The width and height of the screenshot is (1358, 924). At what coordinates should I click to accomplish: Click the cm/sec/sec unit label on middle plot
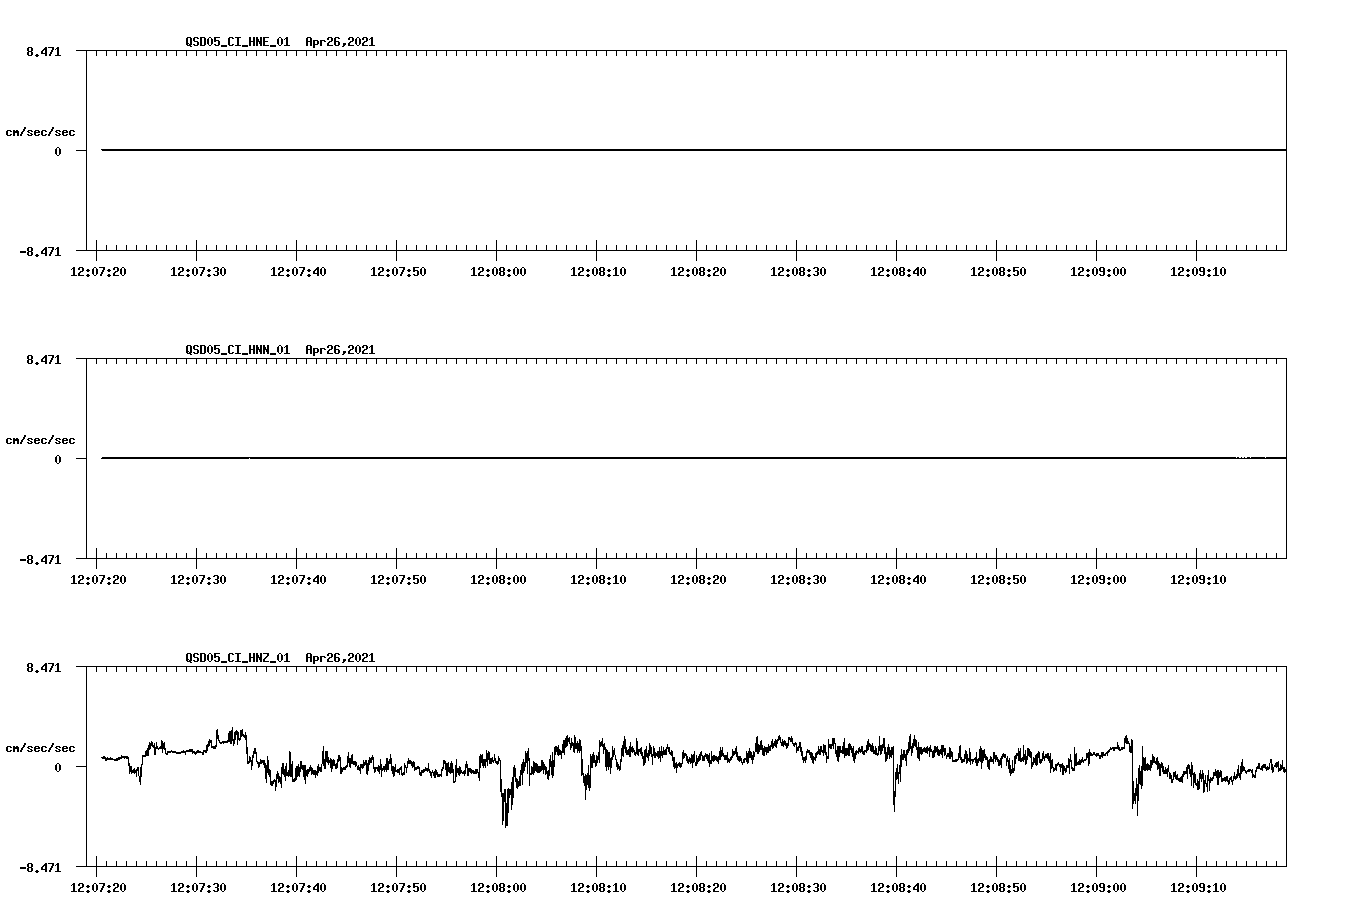click(x=40, y=439)
